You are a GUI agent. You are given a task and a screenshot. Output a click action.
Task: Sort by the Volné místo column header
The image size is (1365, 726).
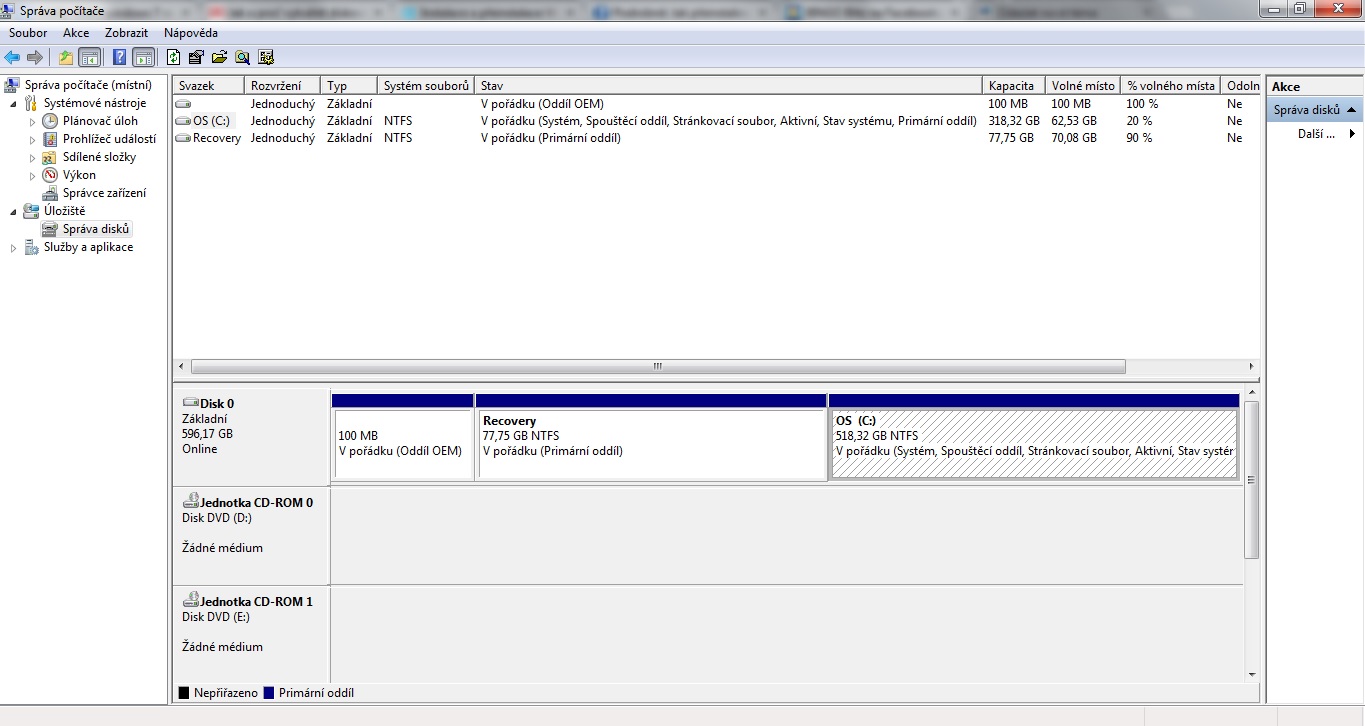[x=1083, y=86]
